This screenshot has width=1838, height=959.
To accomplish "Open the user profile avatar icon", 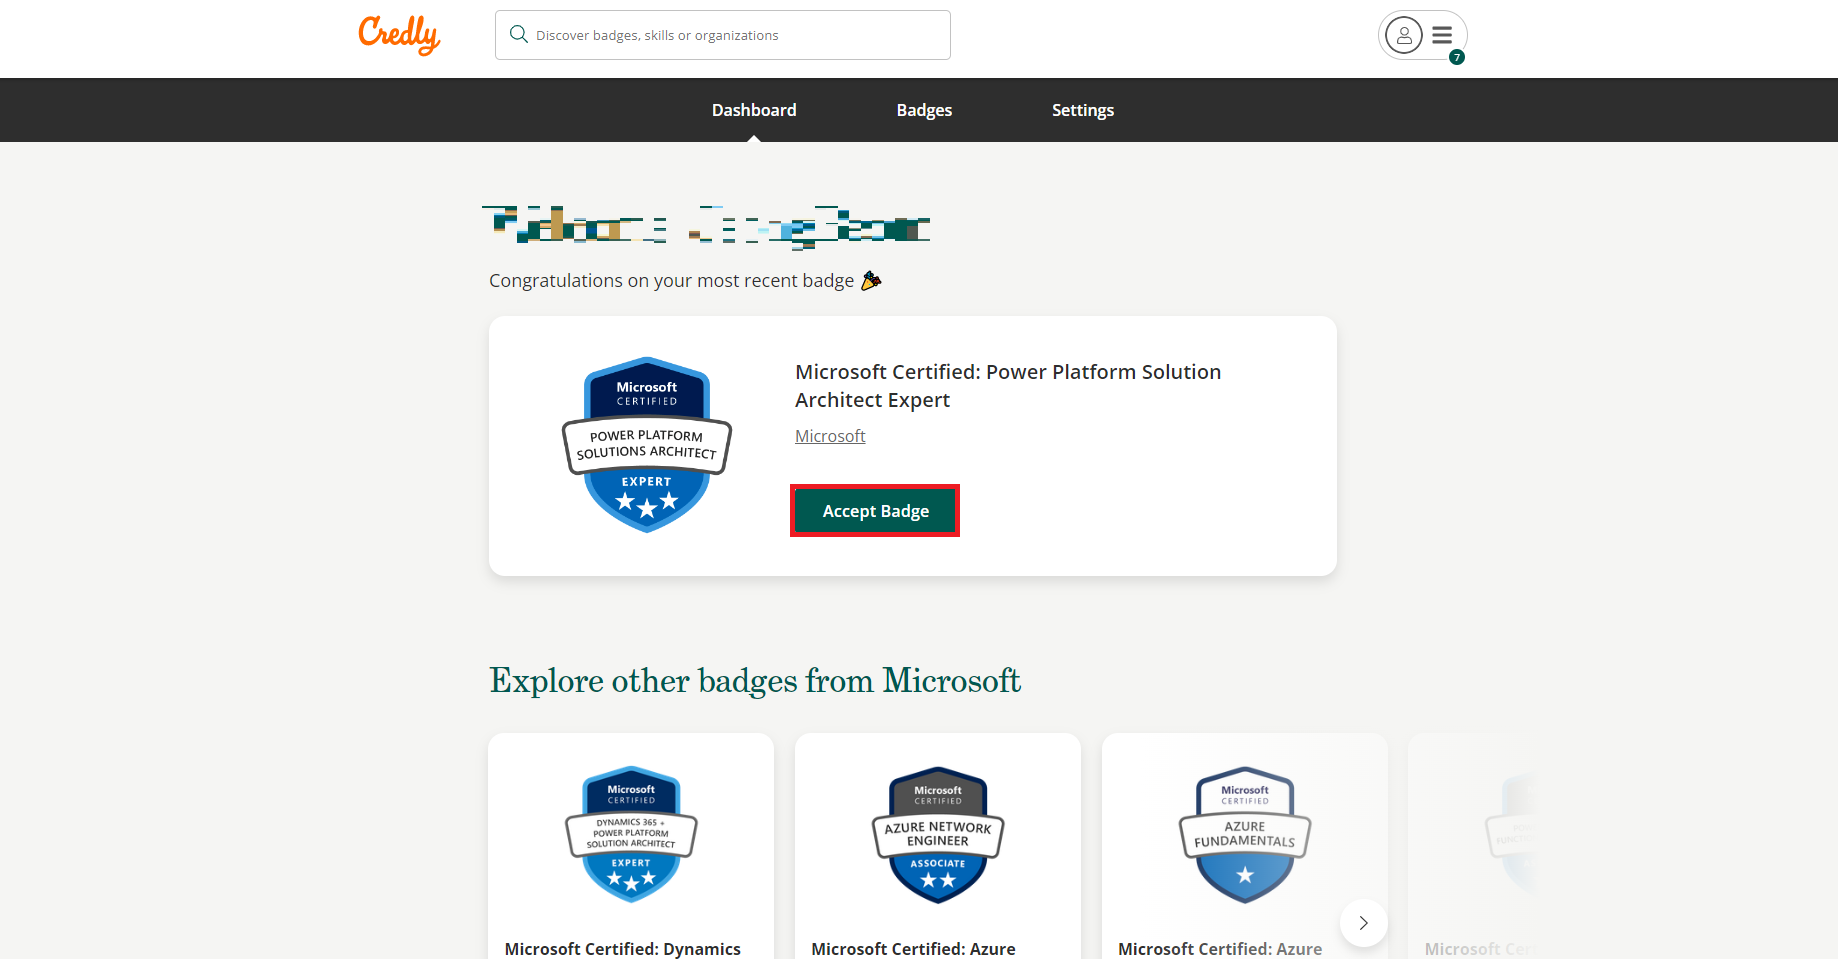I will 1404,35.
